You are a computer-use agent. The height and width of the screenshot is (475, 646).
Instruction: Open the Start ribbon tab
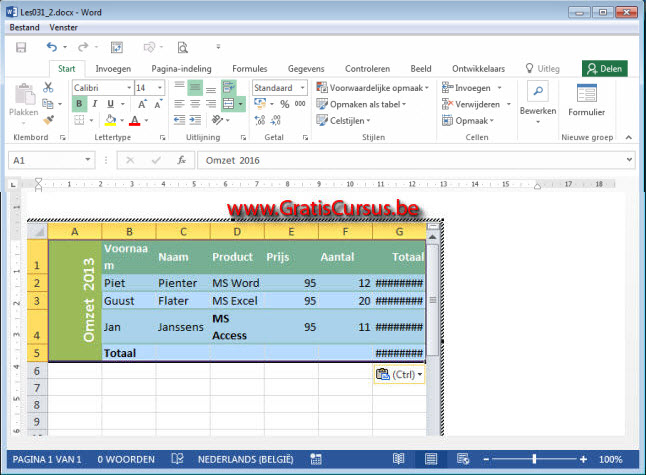click(x=66, y=69)
